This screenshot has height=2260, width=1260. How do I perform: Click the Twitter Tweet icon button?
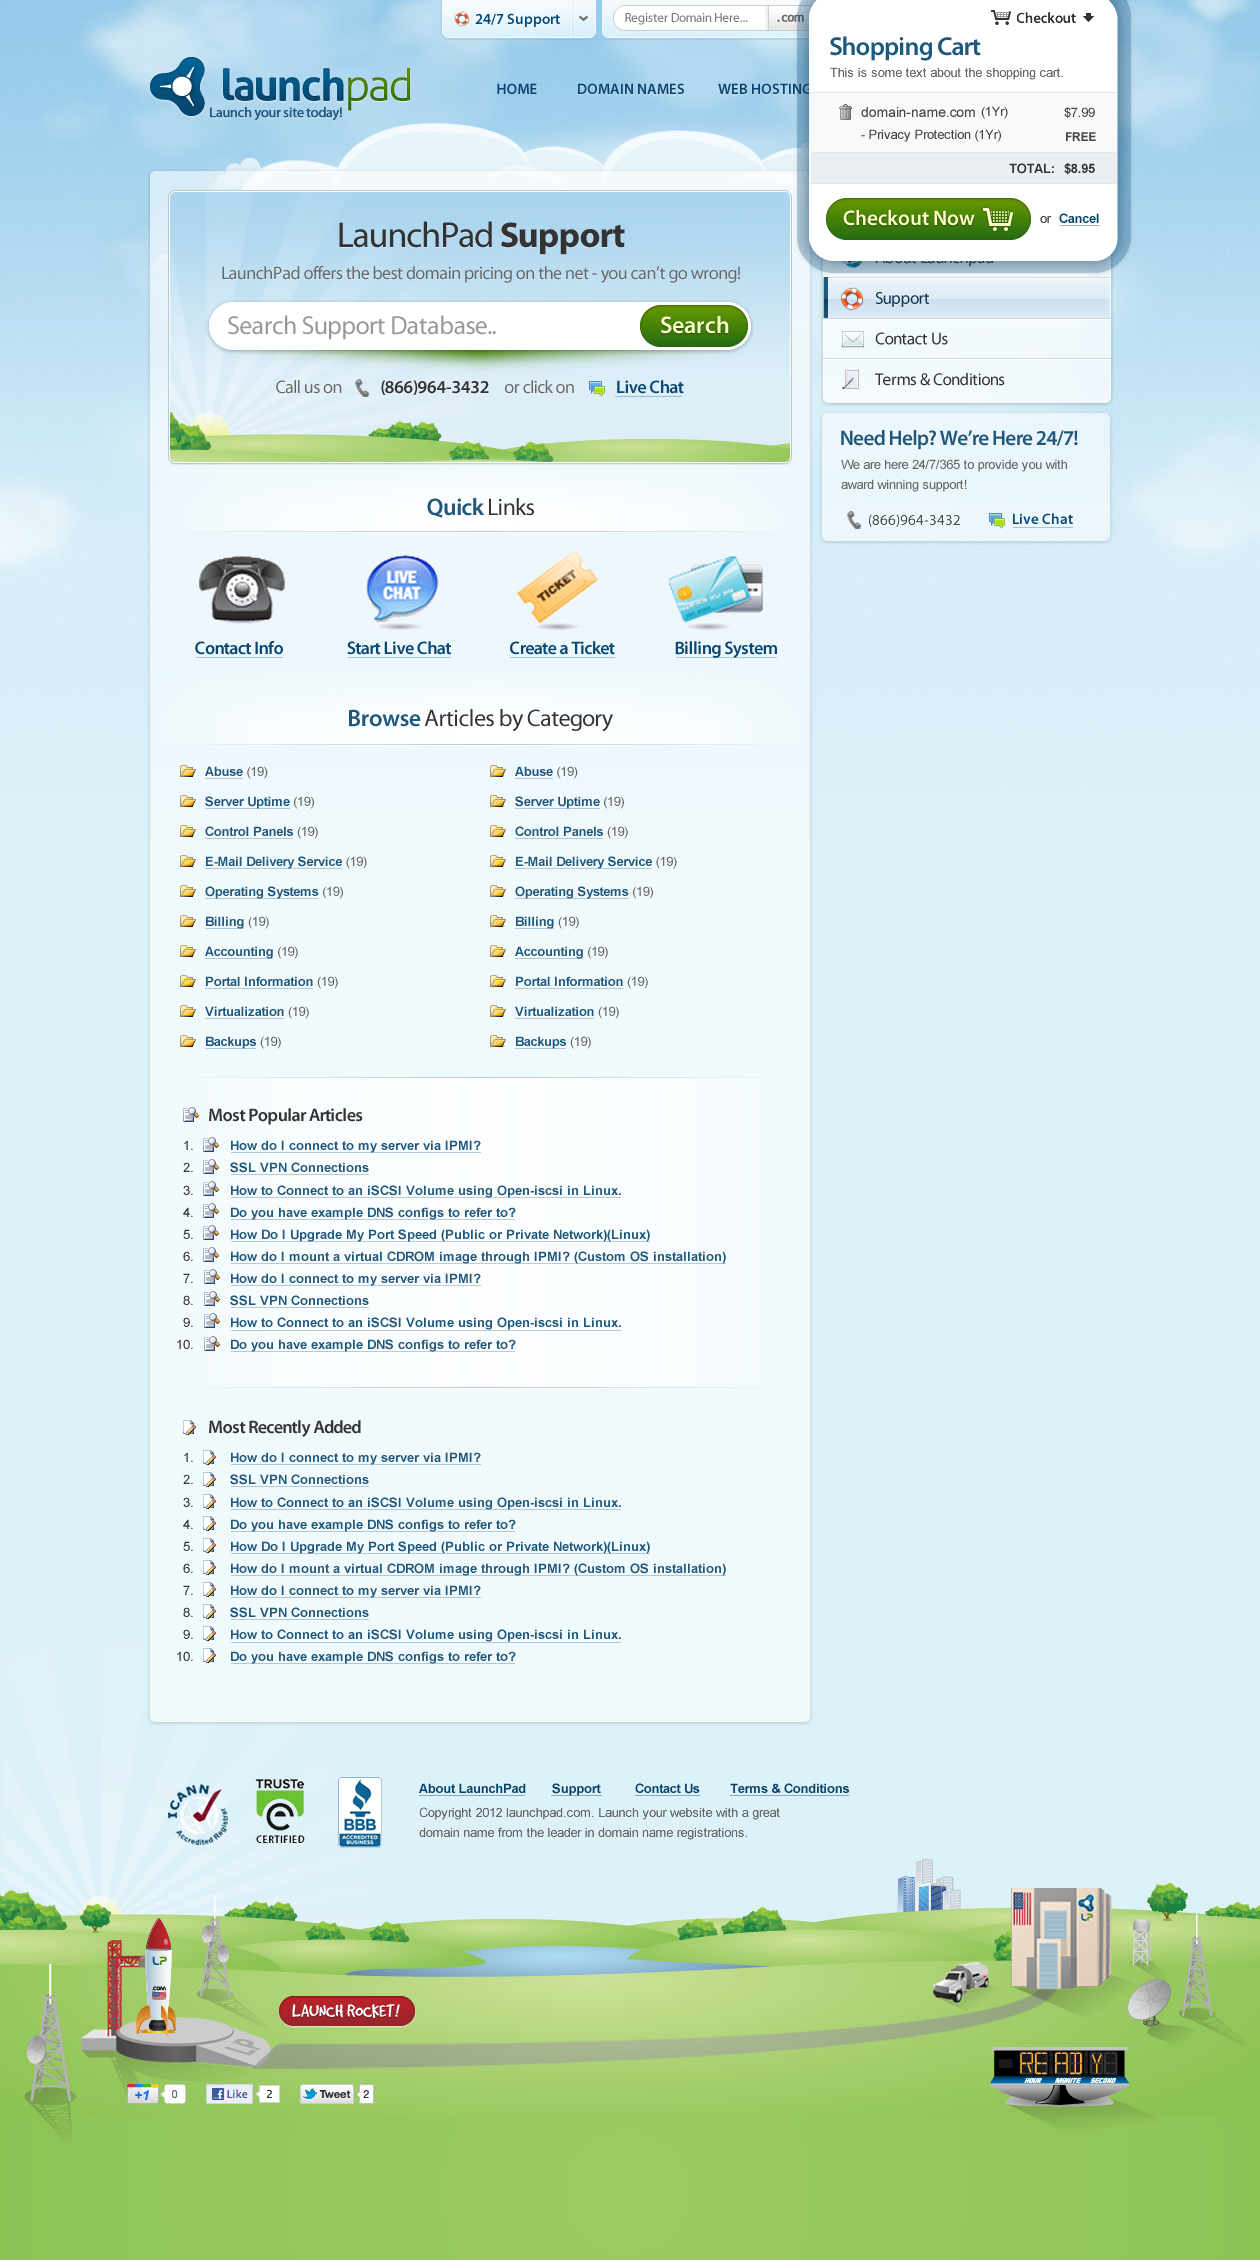(327, 2094)
